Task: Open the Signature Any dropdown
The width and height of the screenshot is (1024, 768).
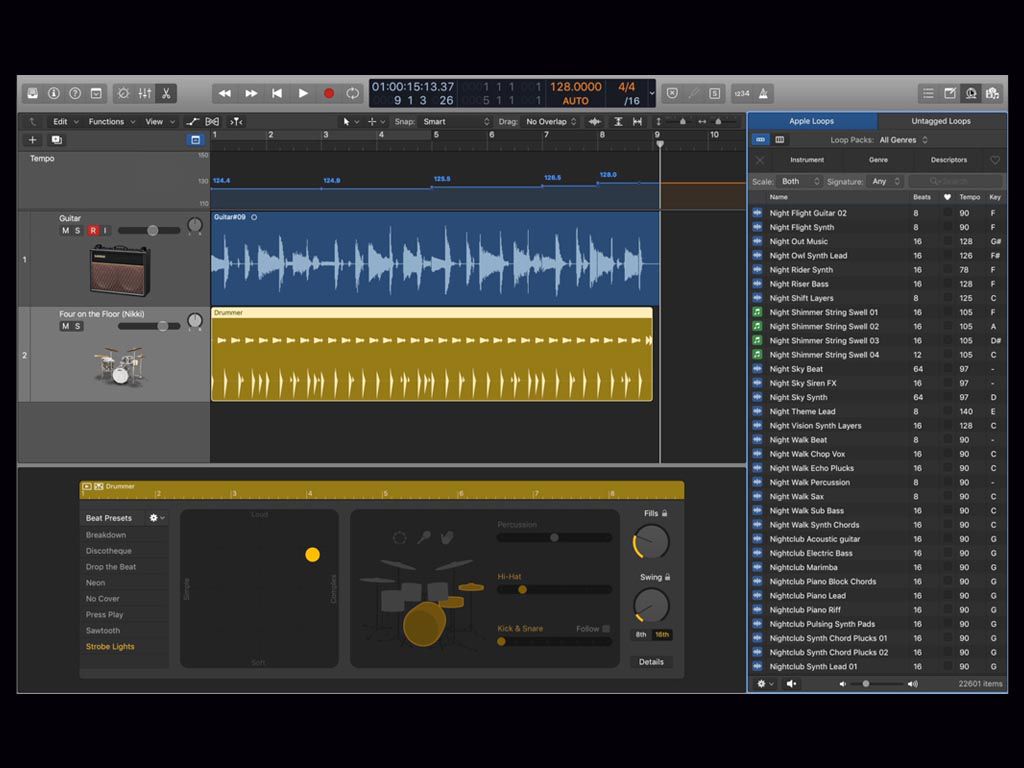Action: (886, 182)
